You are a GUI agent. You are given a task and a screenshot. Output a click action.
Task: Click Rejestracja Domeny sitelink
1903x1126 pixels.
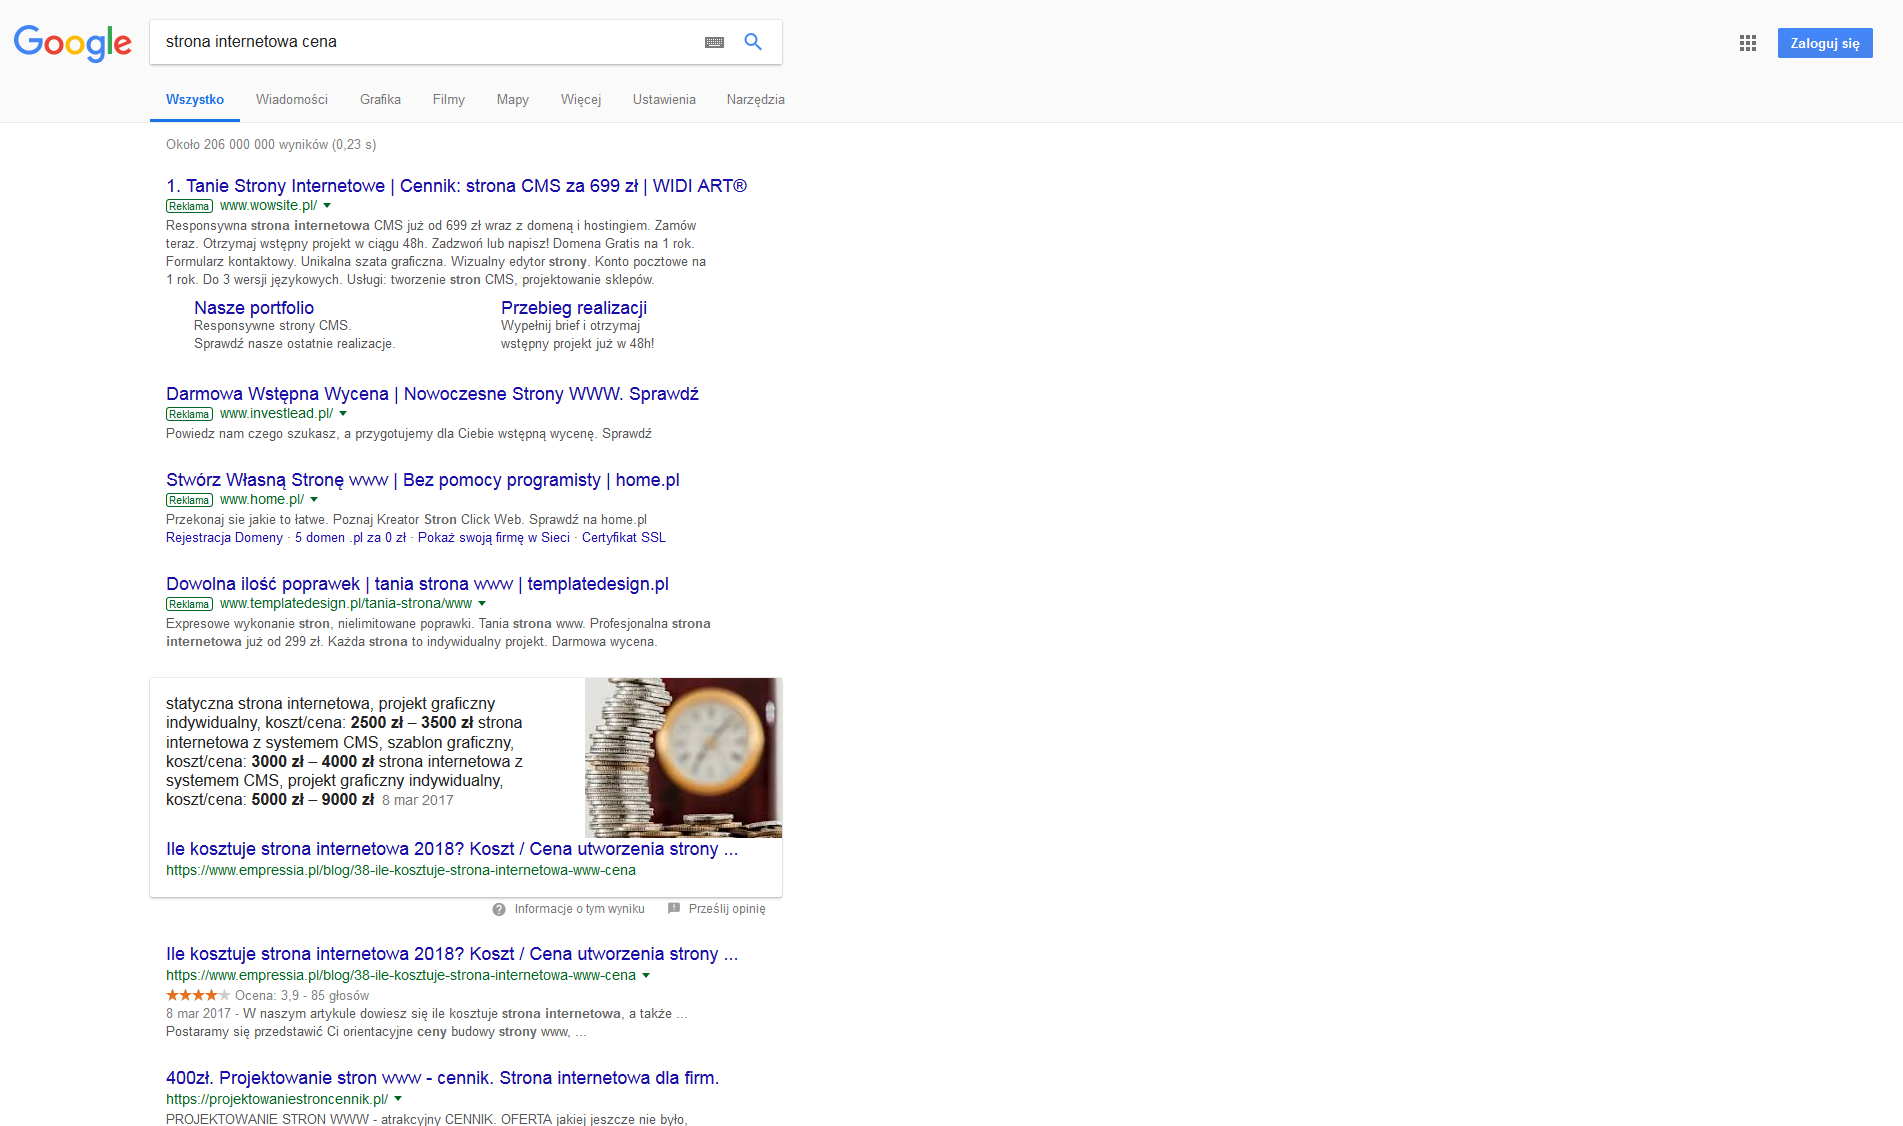coord(224,538)
